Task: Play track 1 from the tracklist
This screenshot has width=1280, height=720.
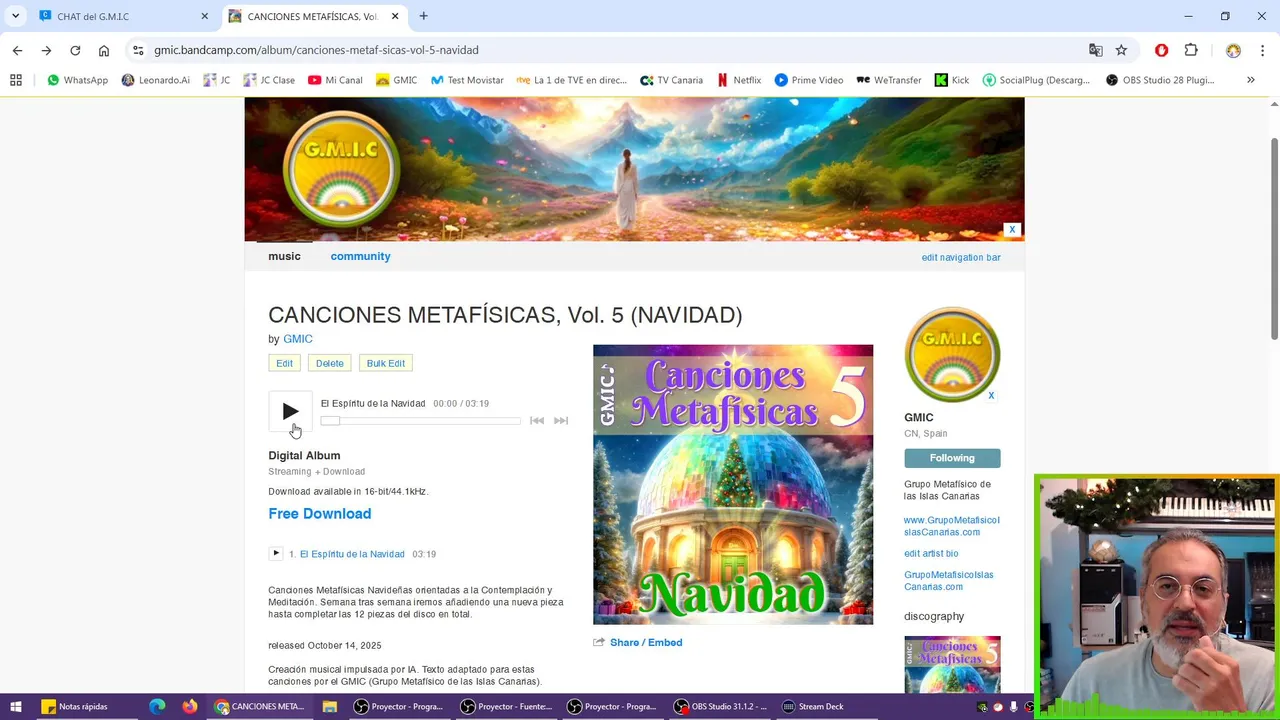Action: [x=276, y=553]
